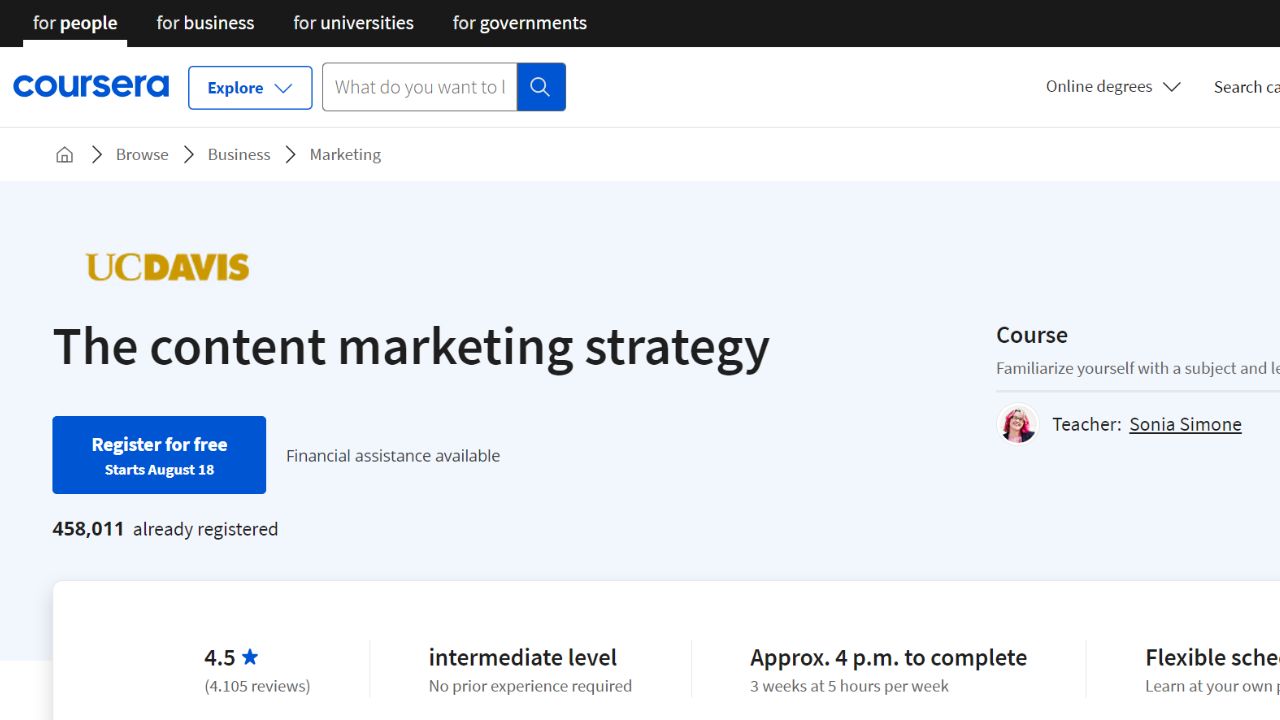Navigate to Browse via the breadcrumb

coord(141,154)
